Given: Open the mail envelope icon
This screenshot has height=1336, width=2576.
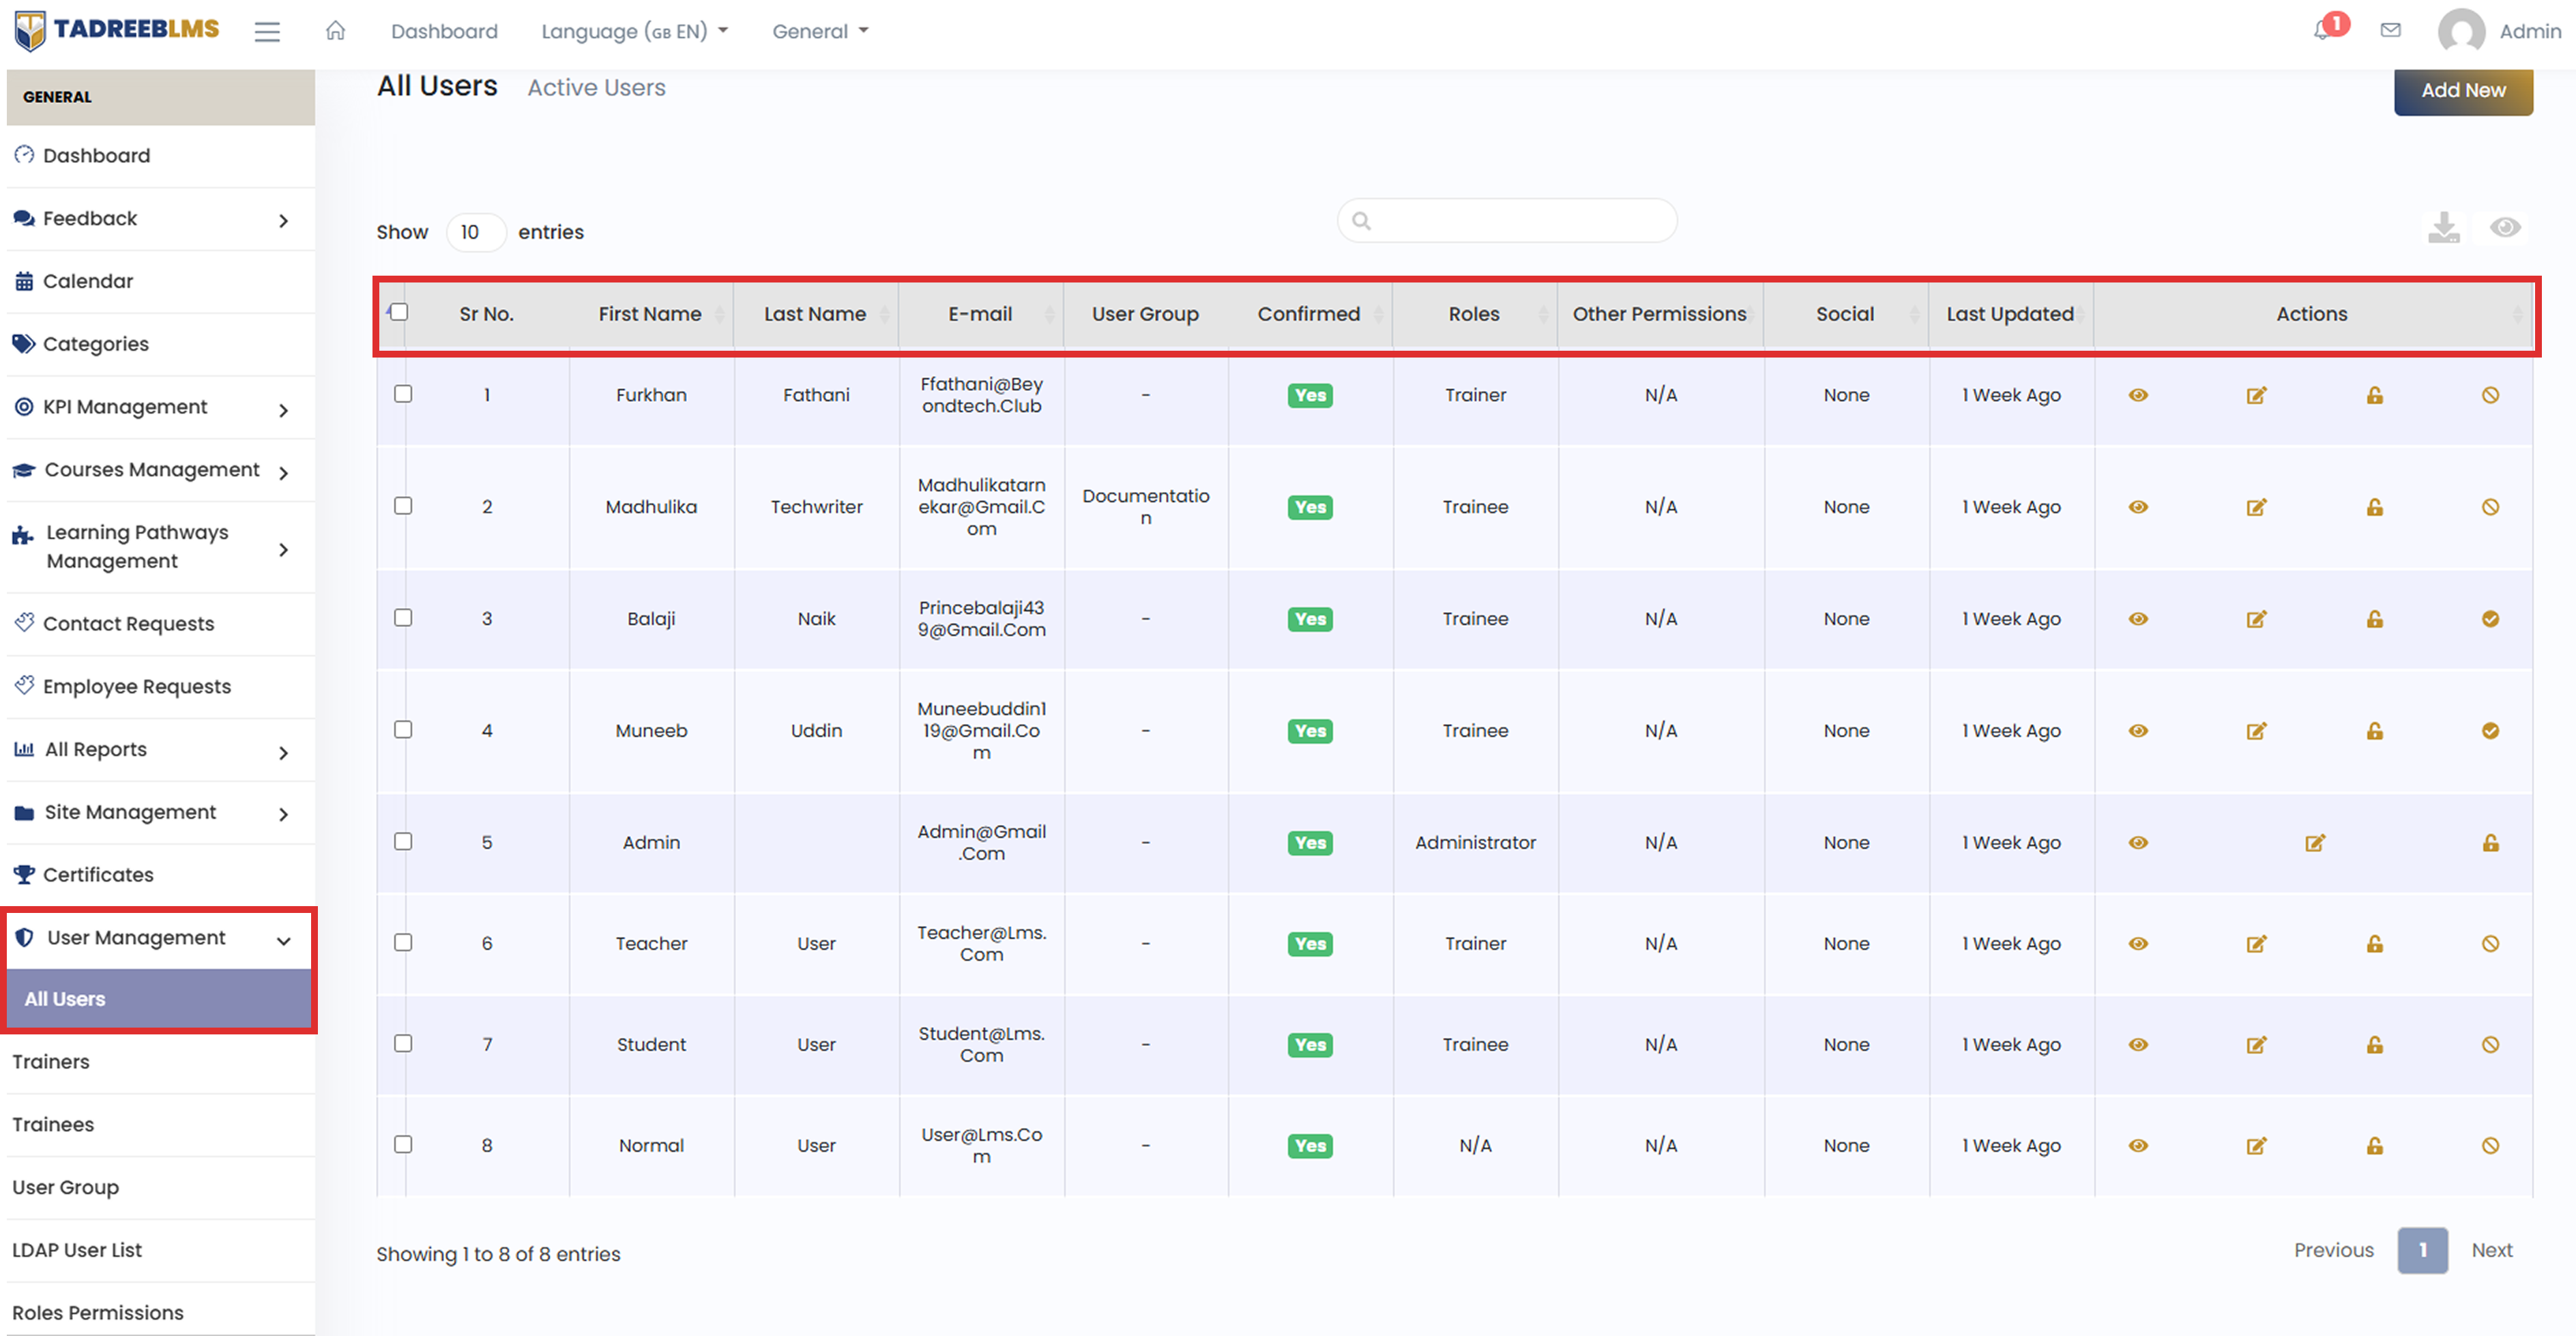Looking at the screenshot, I should pos(2391,30).
